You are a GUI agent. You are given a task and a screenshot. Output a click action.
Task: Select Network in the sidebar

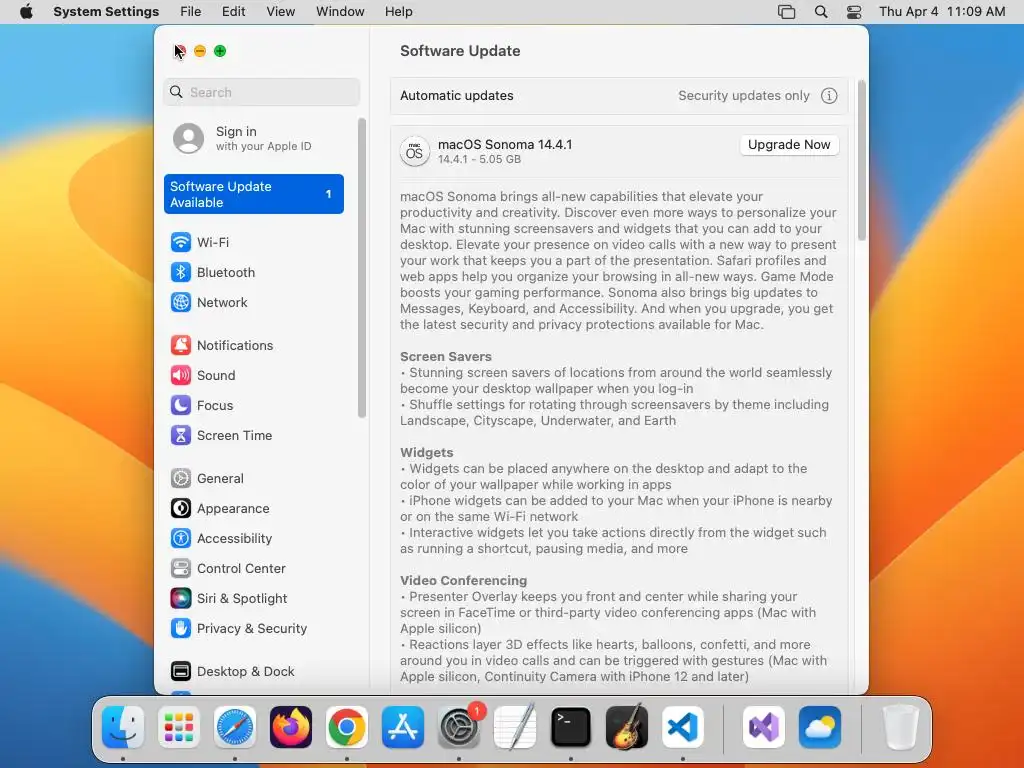[253, 302]
